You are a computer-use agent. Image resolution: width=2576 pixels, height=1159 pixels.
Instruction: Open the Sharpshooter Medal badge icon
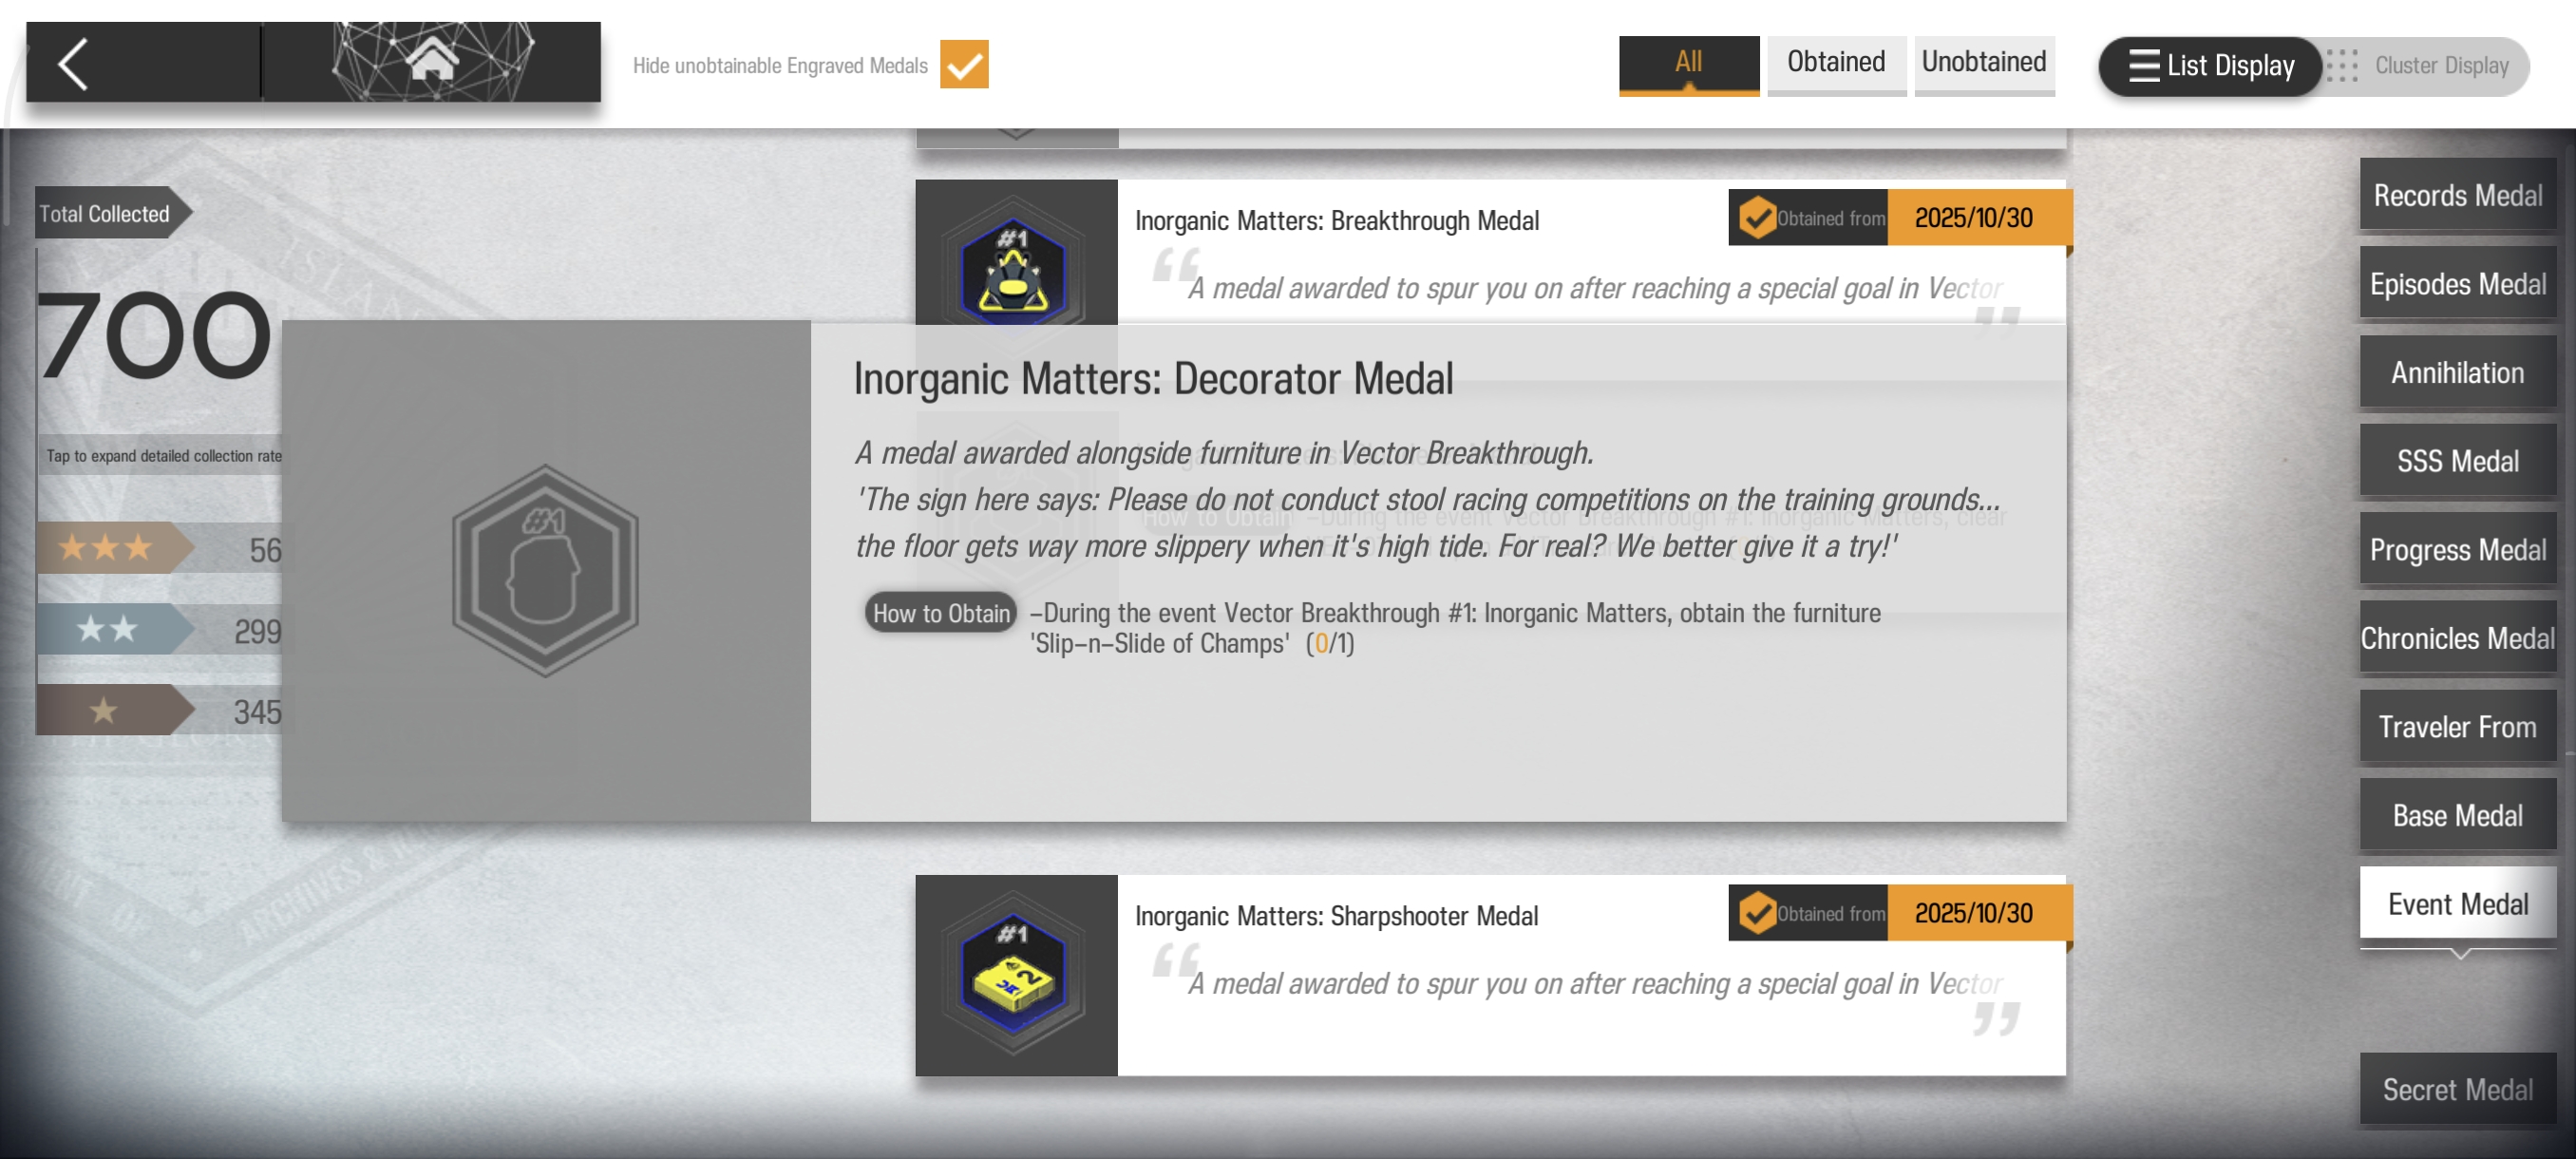point(1014,974)
